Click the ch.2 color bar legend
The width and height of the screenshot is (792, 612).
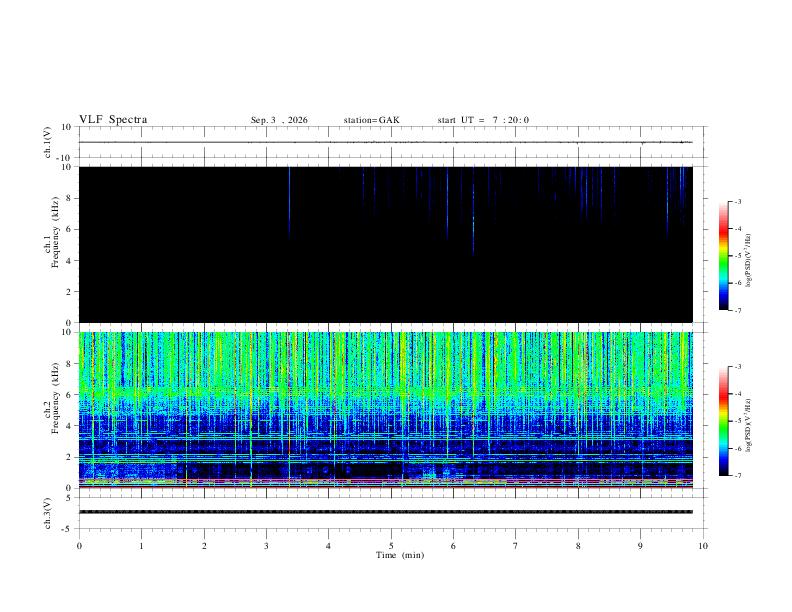[723, 421]
